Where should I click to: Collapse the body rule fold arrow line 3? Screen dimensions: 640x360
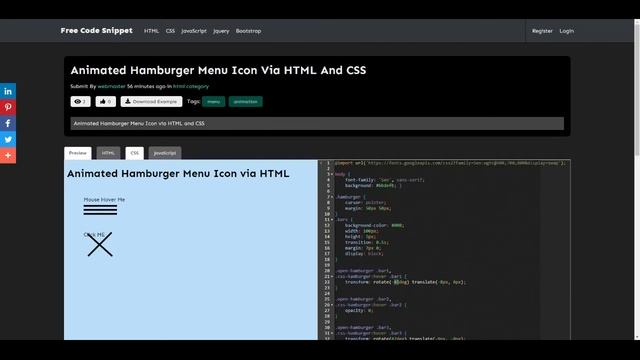332,174
